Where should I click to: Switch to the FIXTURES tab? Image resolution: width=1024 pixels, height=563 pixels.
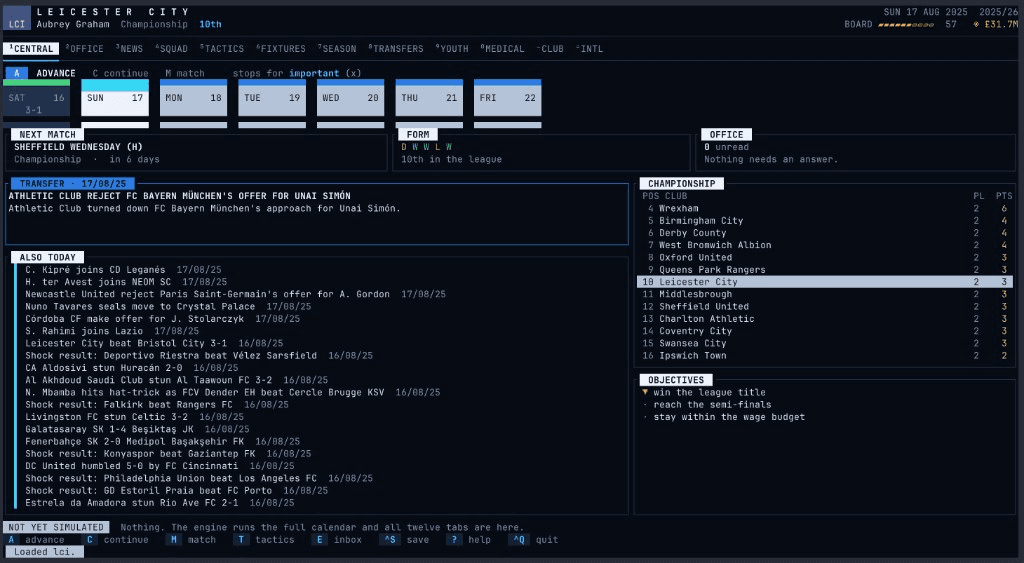(281, 49)
